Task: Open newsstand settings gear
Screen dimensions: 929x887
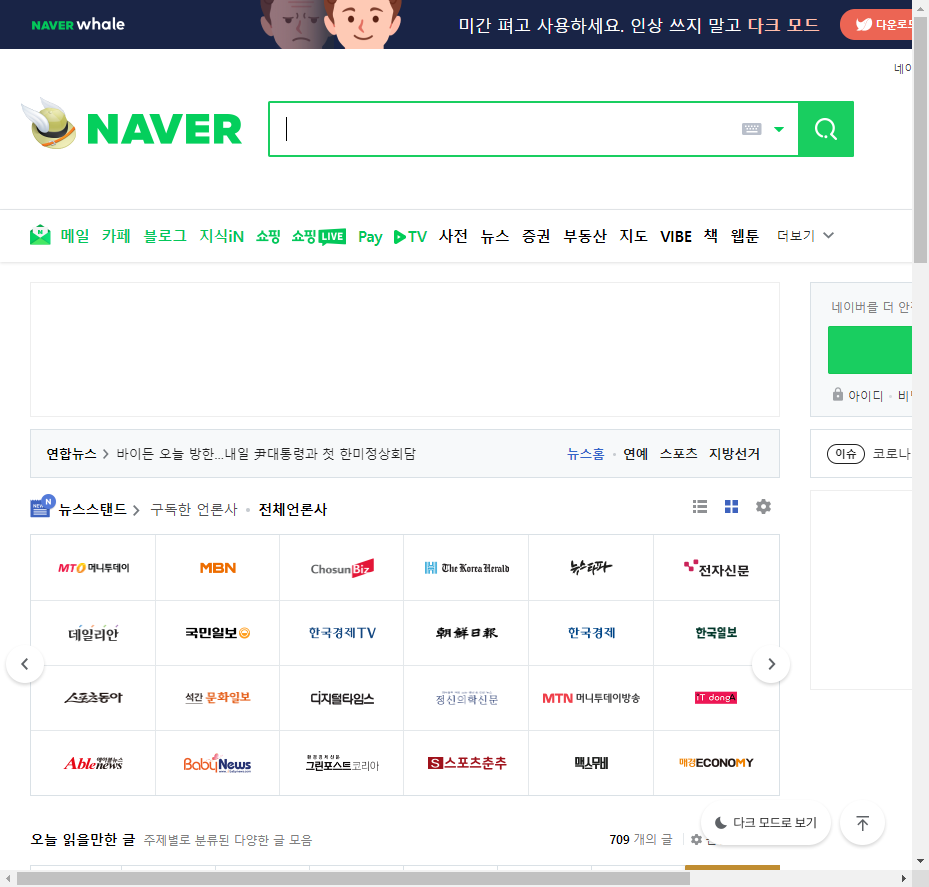Action: 763,507
